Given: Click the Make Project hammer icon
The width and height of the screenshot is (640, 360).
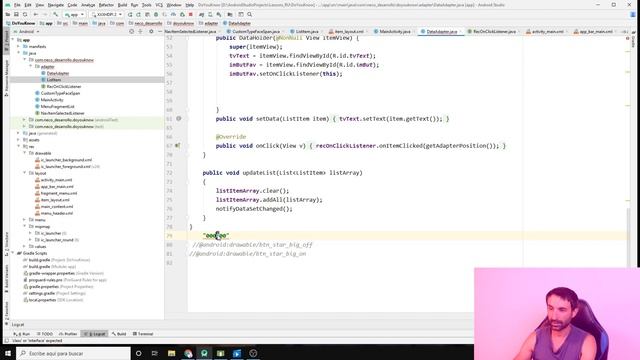Looking at the screenshot, I should click(56, 14).
